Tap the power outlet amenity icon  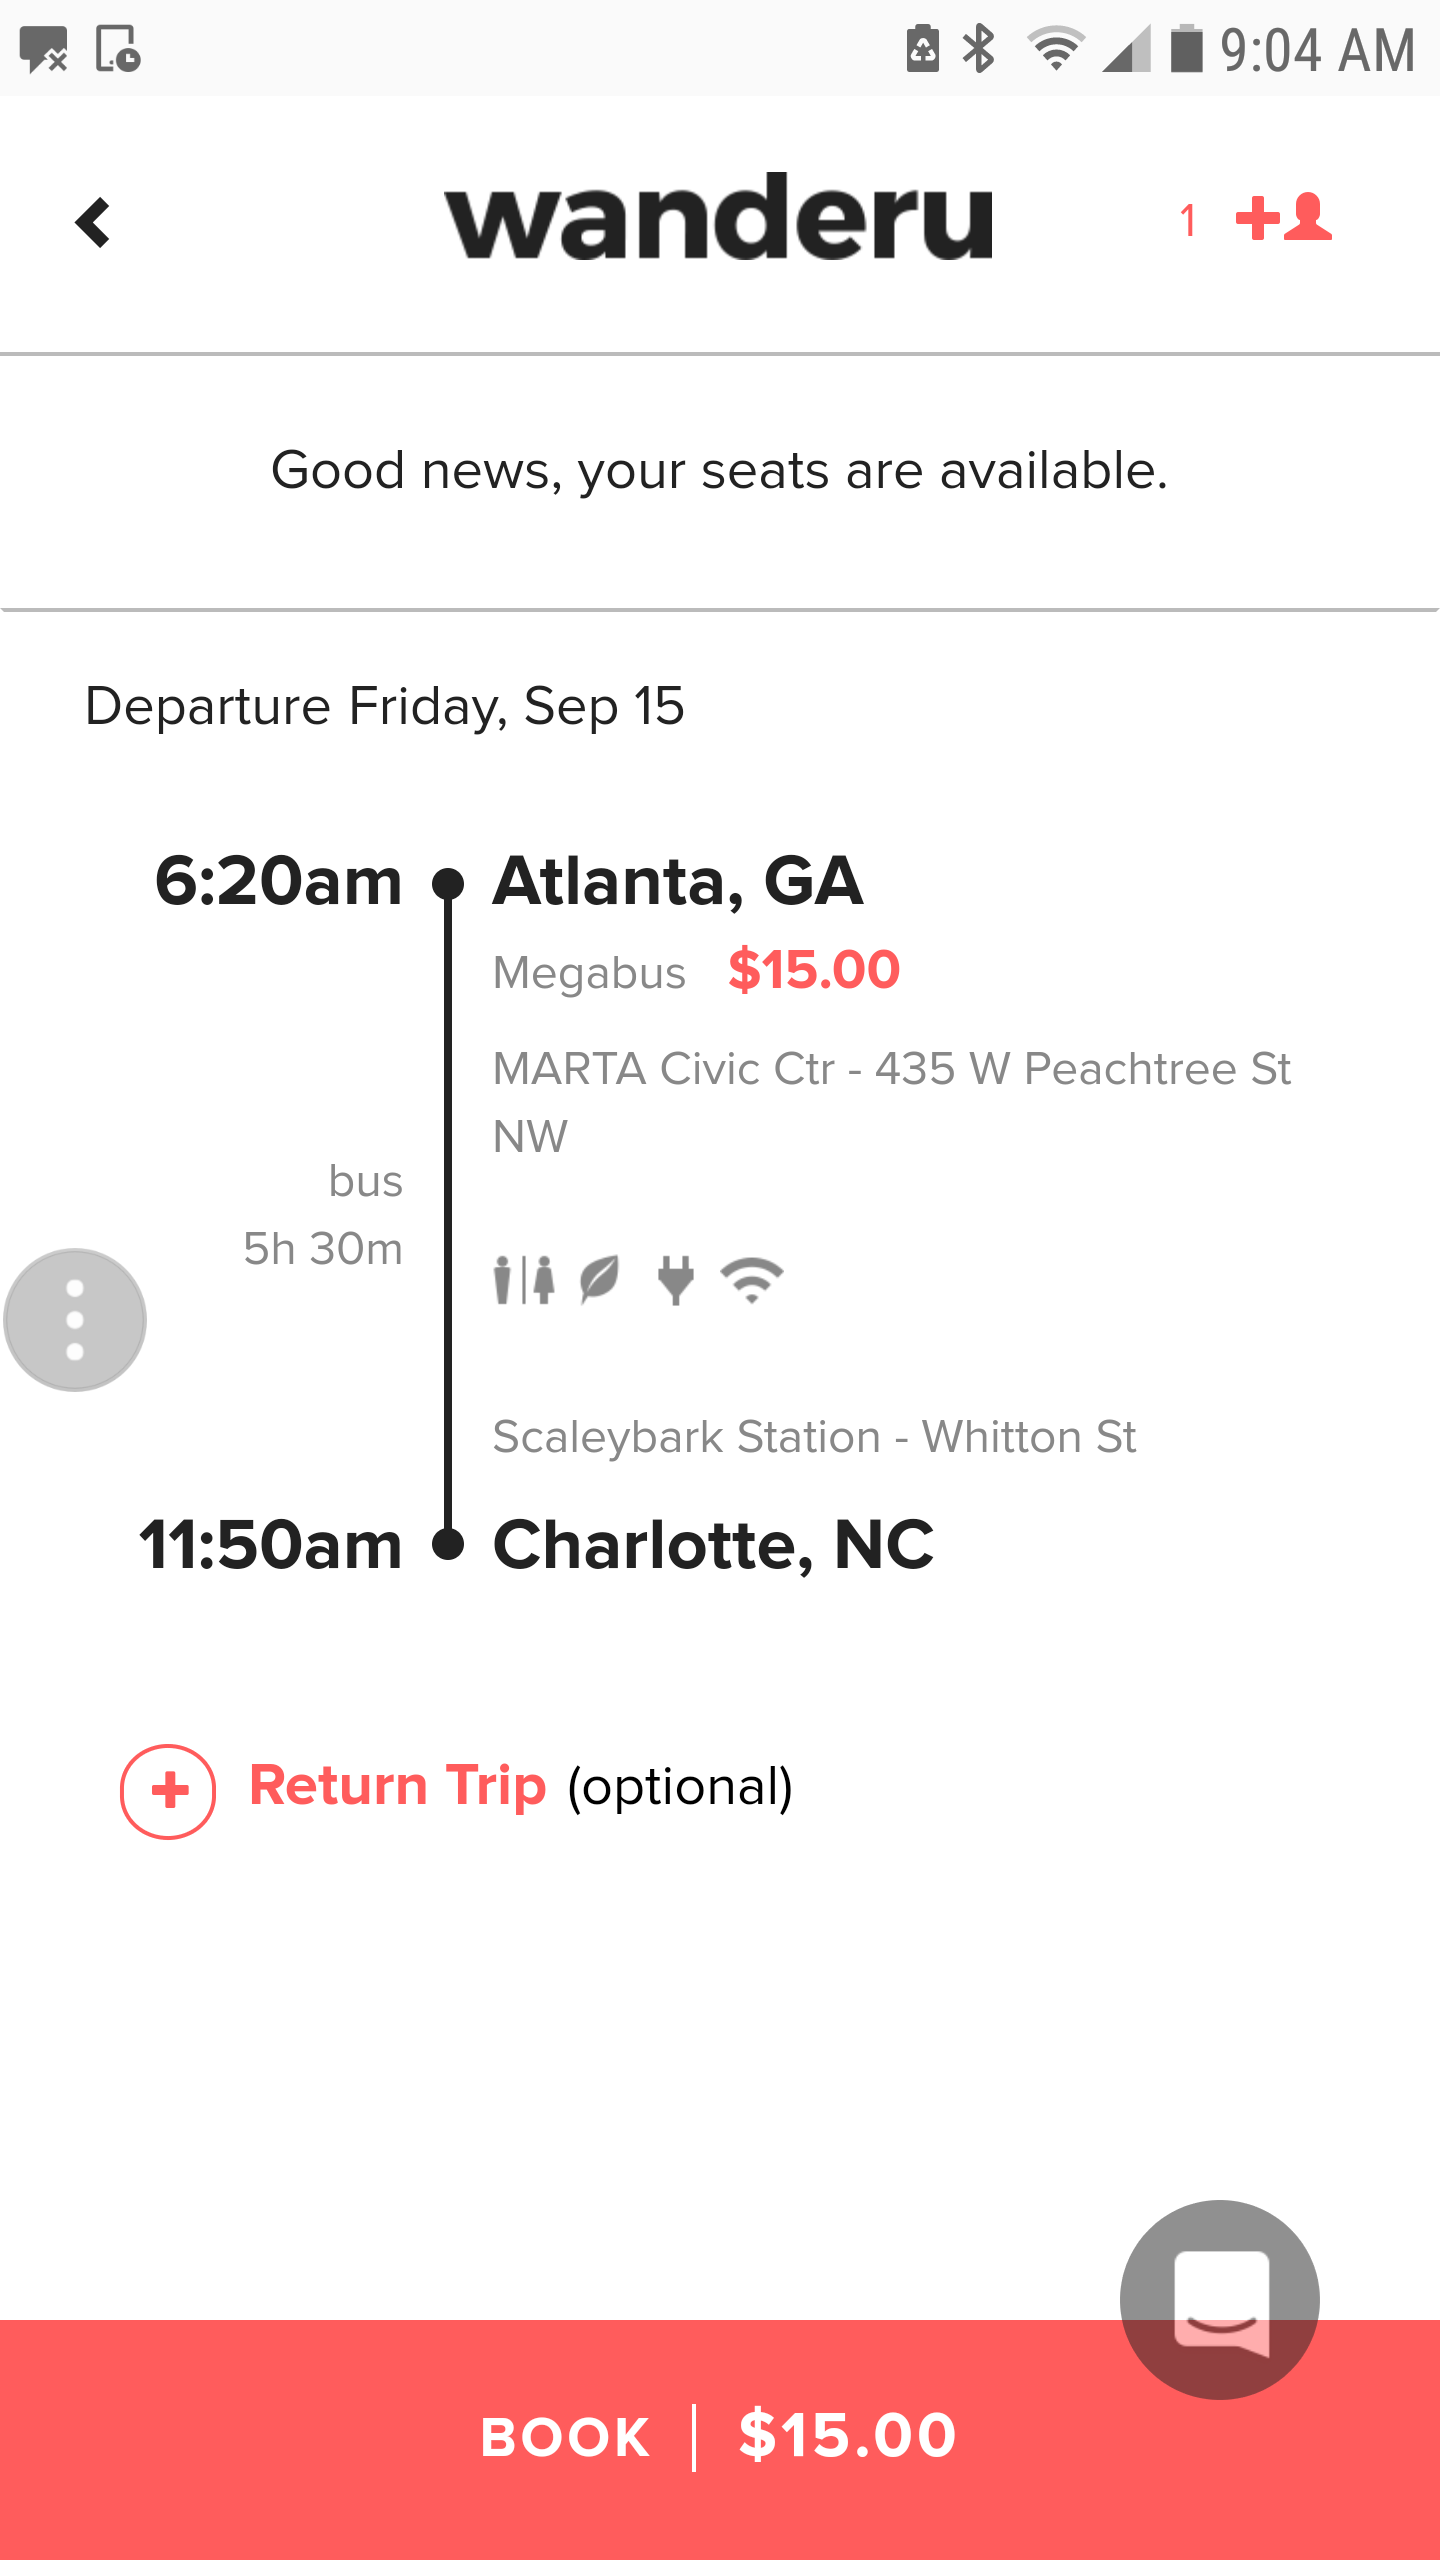(676, 1280)
